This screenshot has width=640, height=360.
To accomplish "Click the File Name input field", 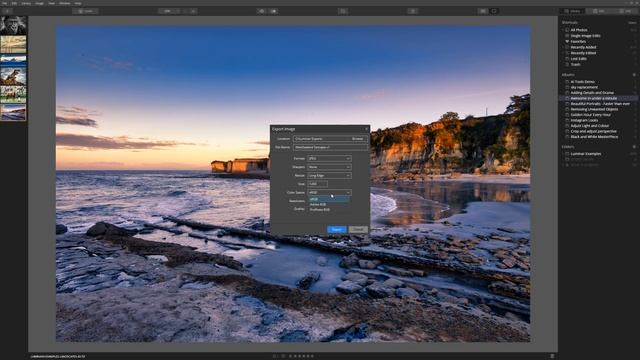I will [330, 147].
